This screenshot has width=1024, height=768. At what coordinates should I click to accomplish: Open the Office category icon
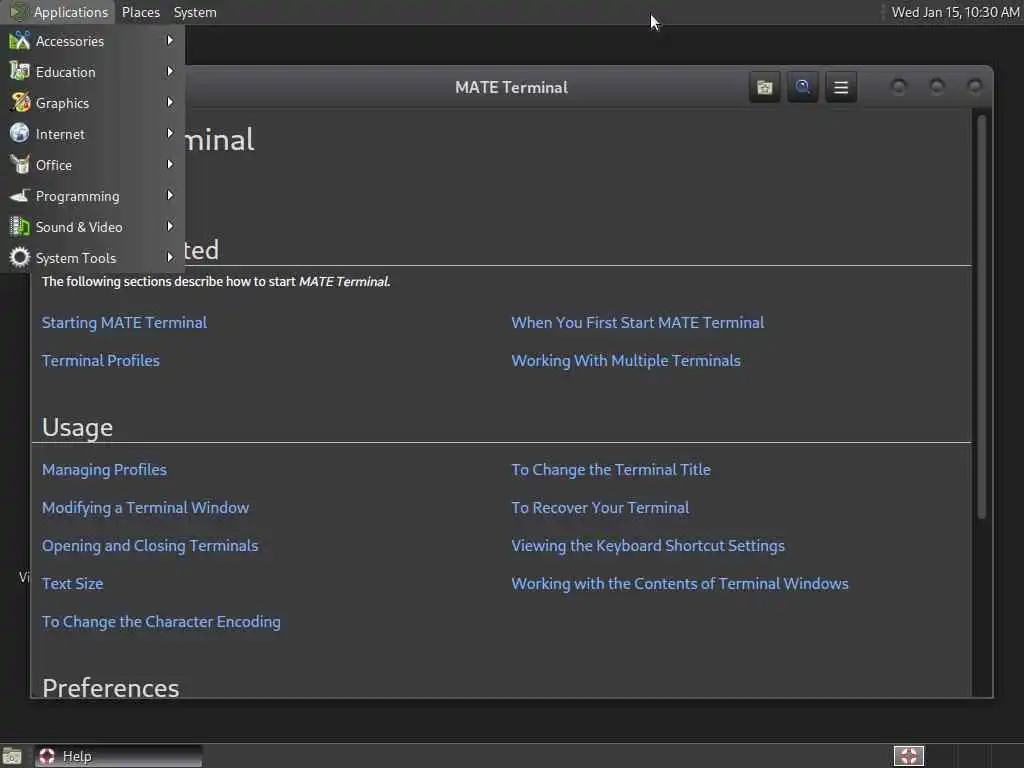point(20,165)
